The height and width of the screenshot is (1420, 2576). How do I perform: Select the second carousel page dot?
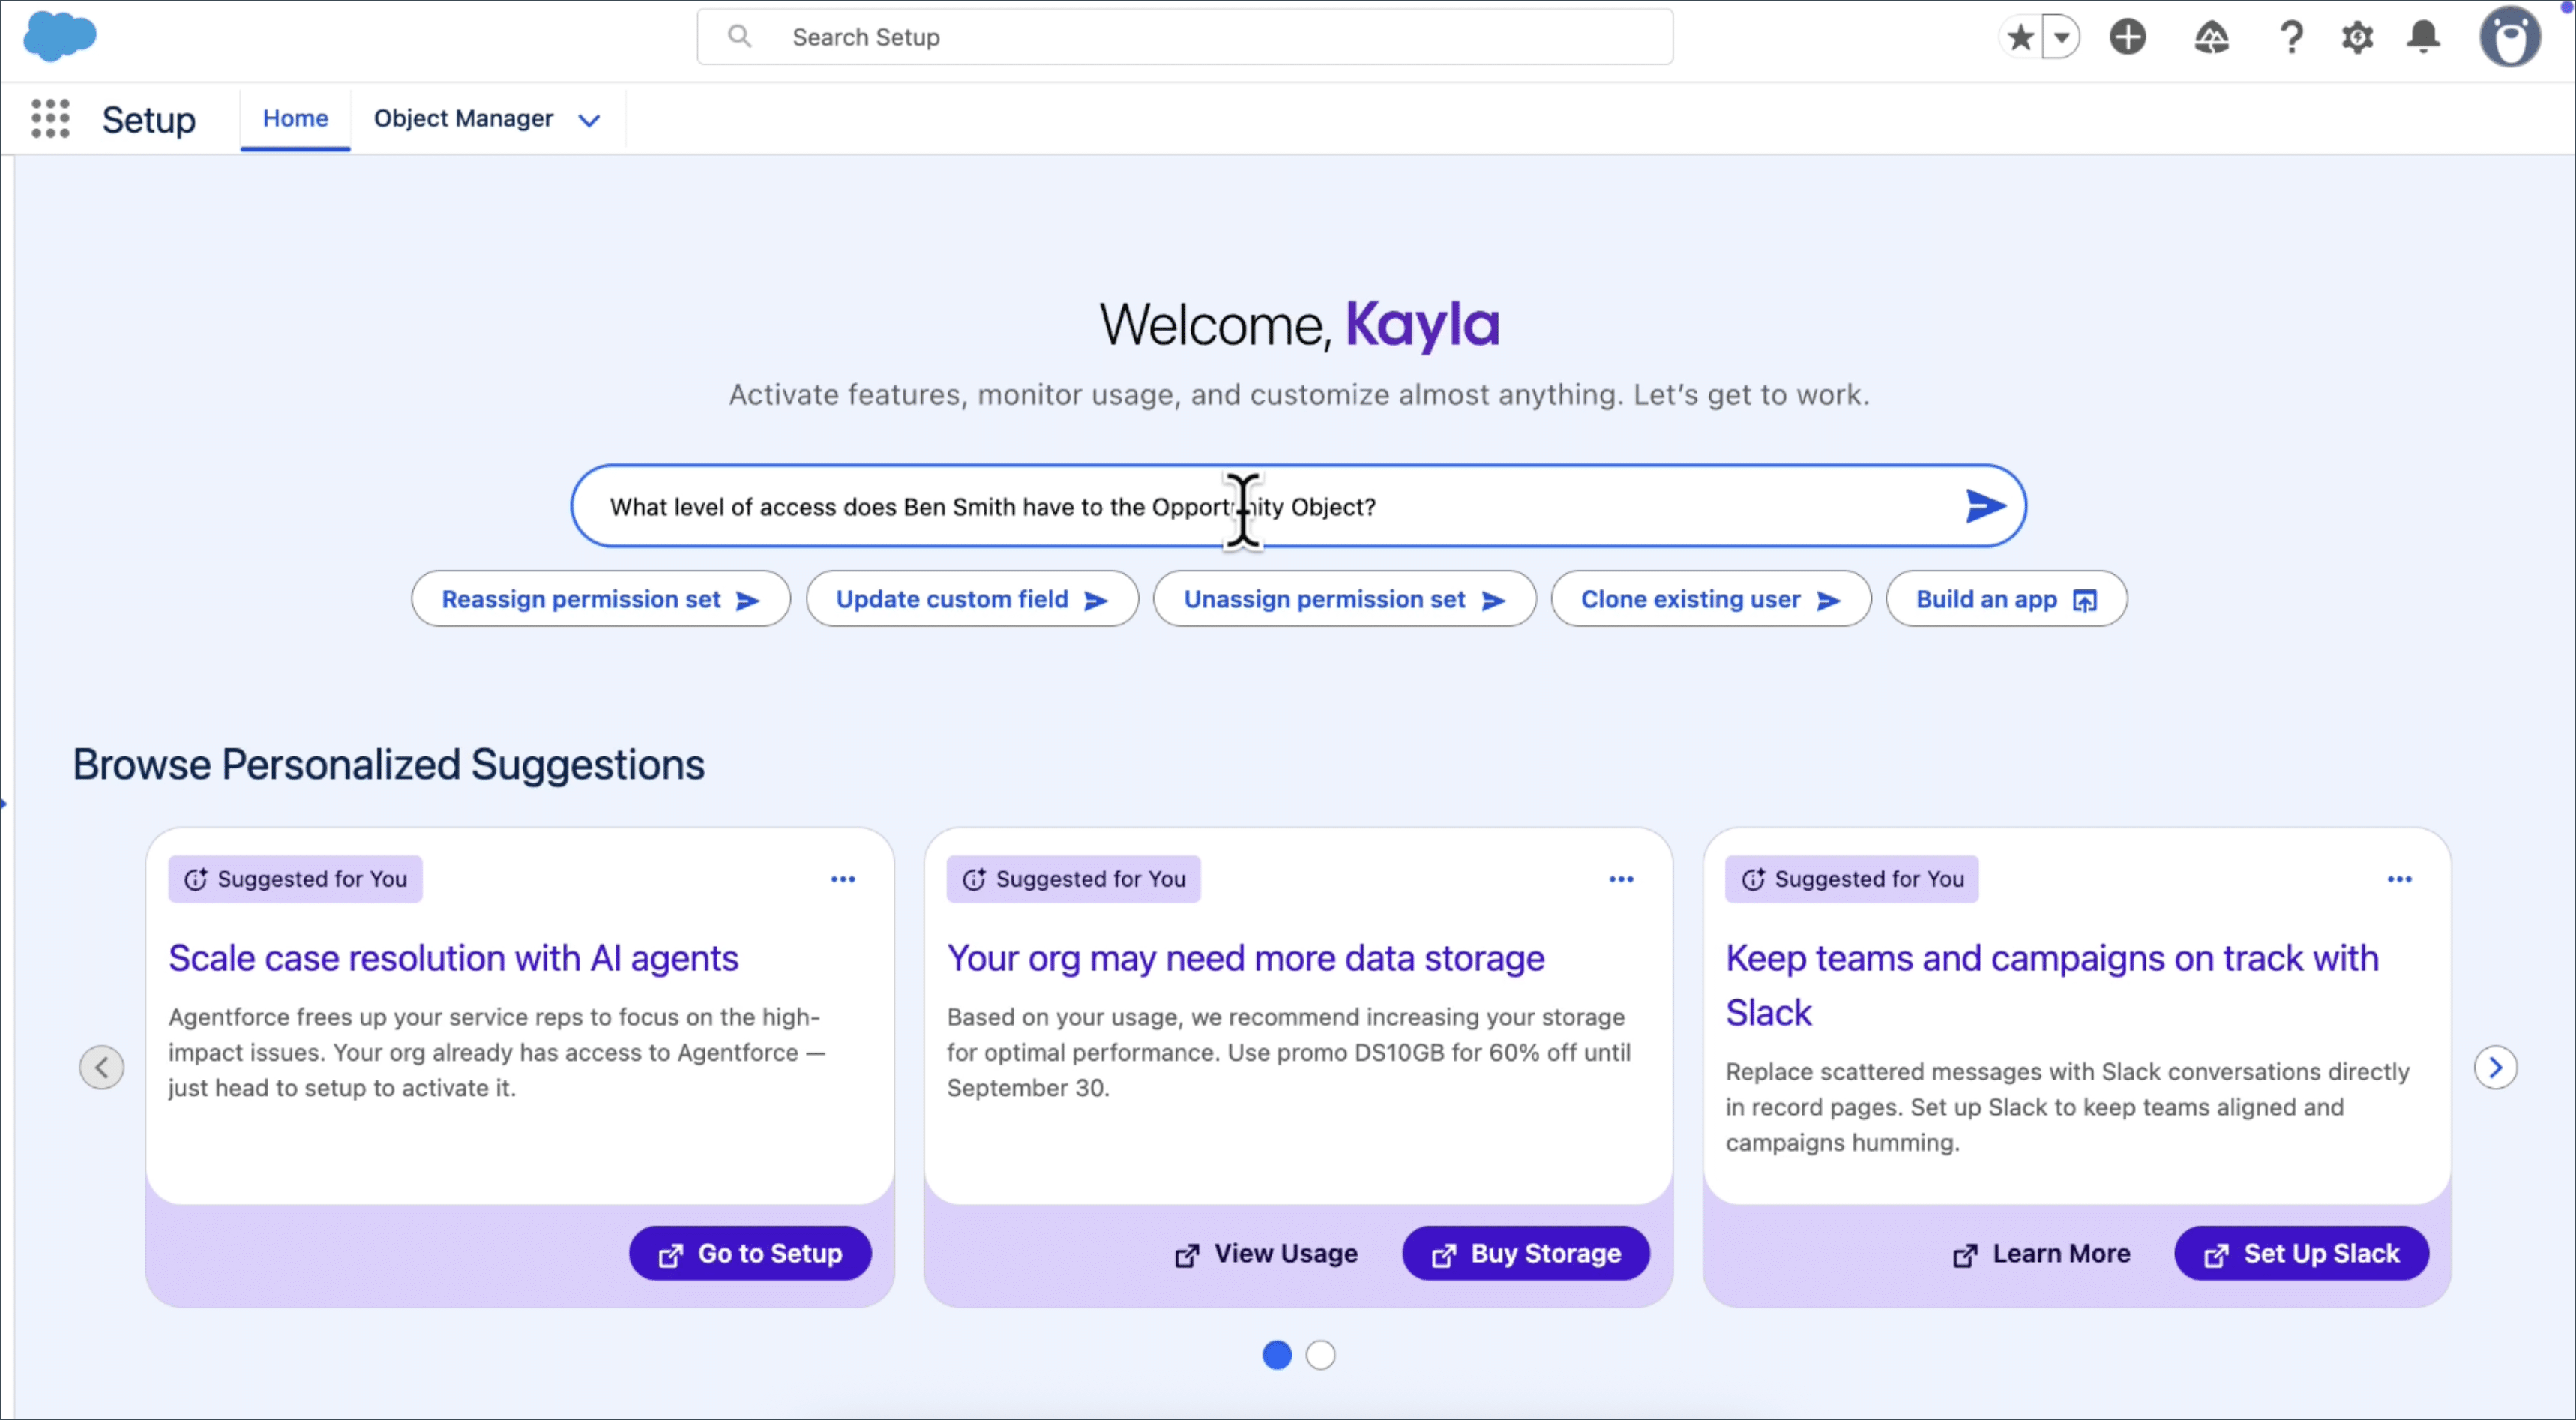click(1320, 1355)
